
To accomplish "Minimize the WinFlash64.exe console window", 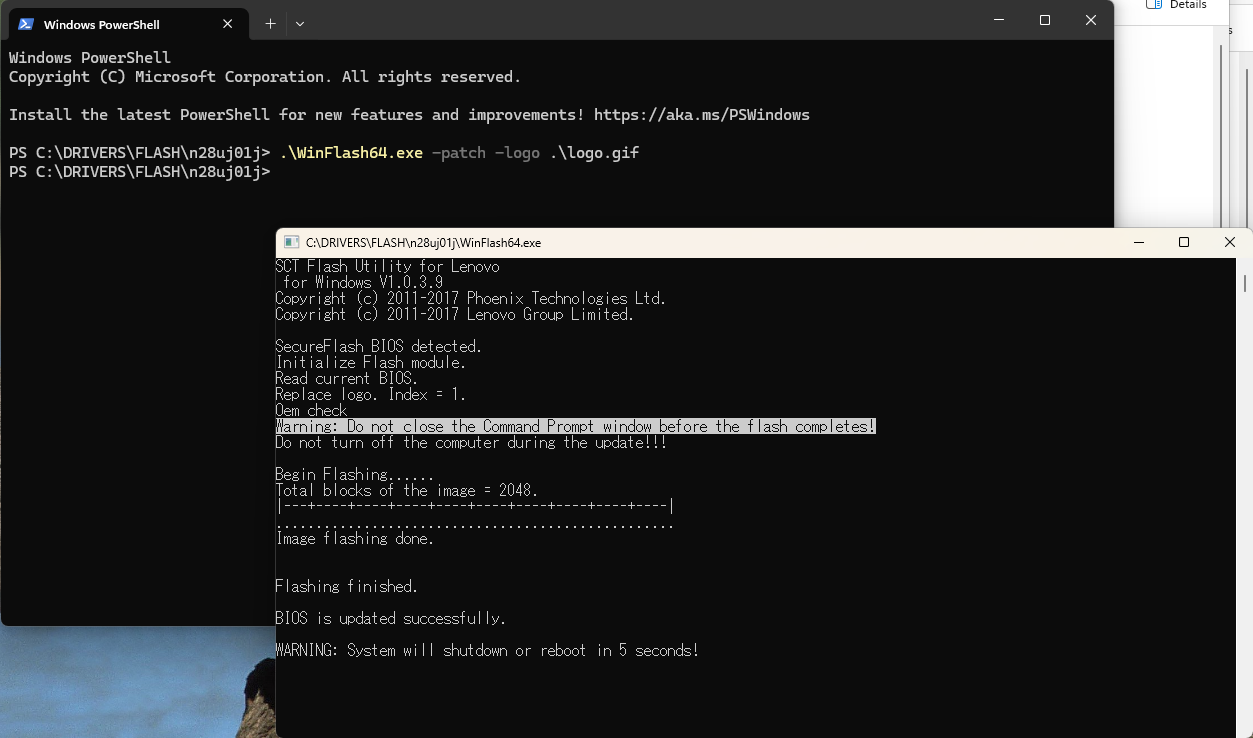I will click(x=1138, y=242).
